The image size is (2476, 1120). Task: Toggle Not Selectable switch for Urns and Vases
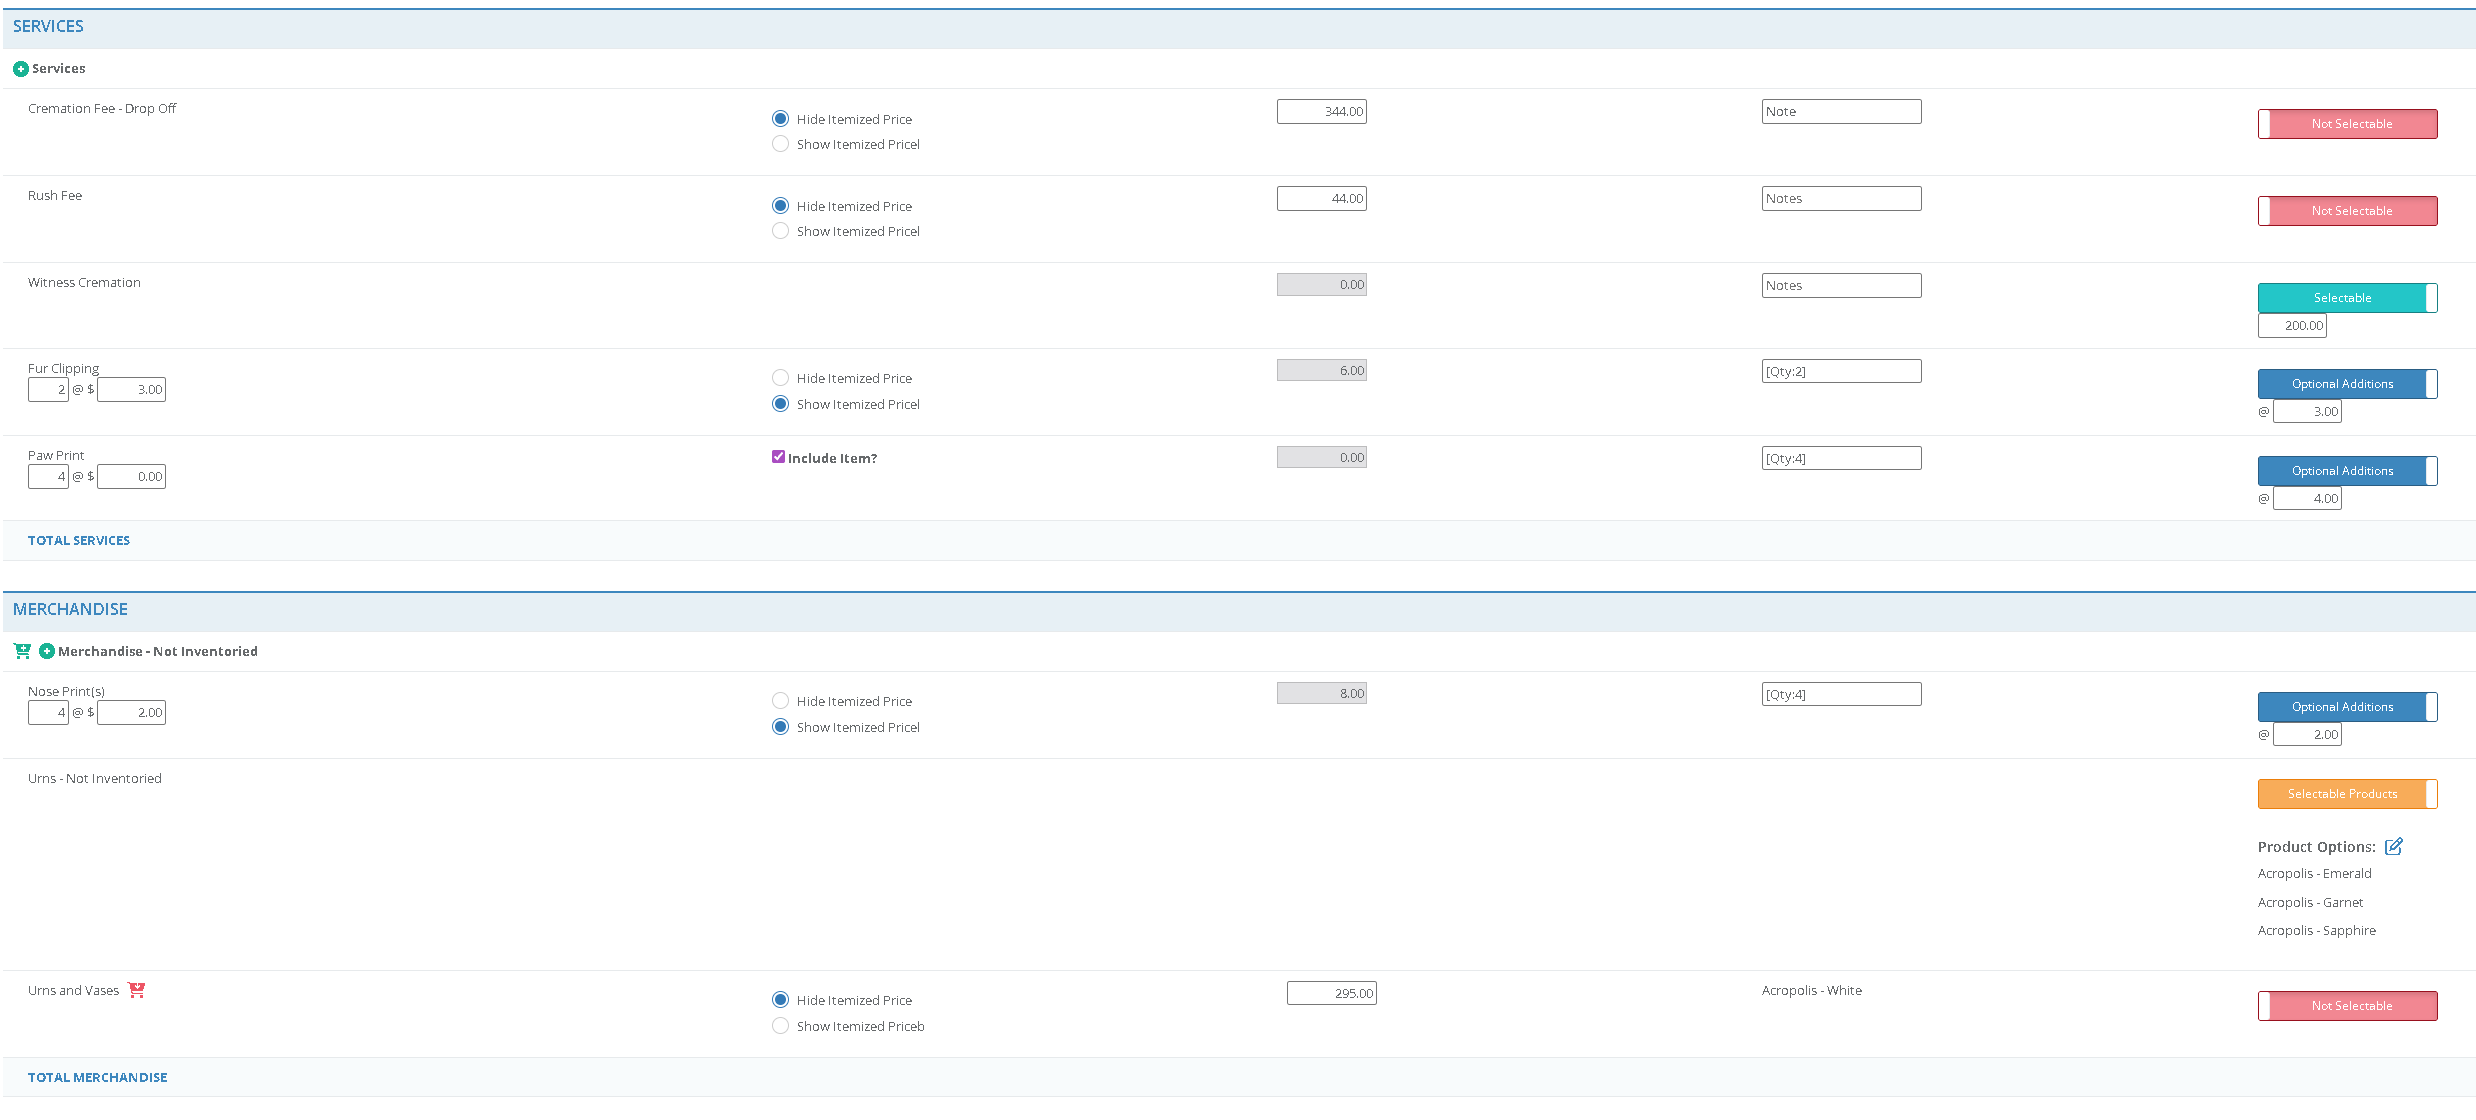point(2346,1006)
